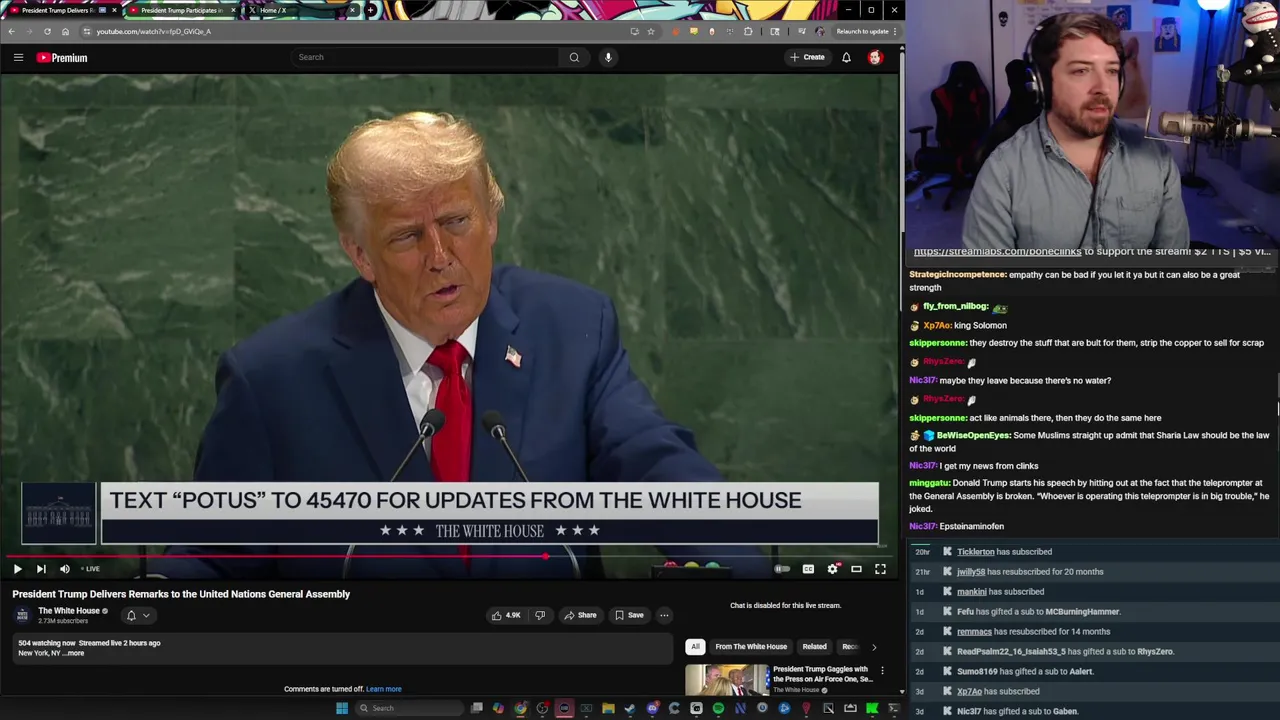Skip to the next video
The image size is (1280, 720).
(x=41, y=569)
